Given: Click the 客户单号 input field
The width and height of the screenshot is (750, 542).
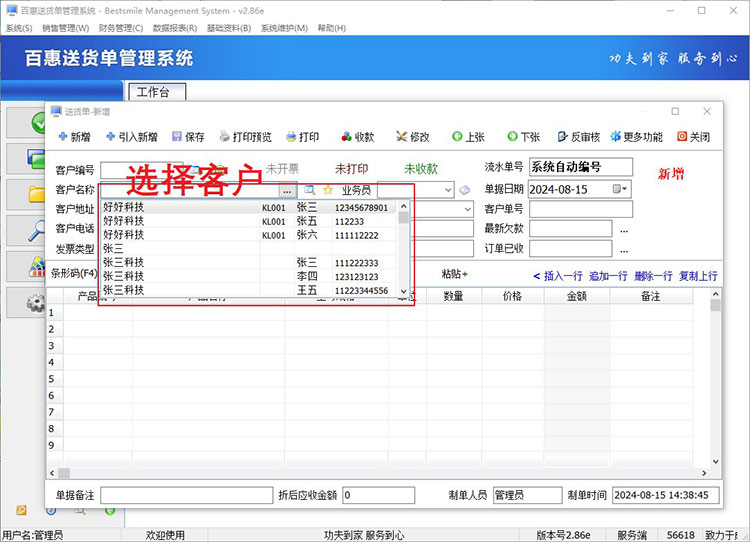Looking at the screenshot, I should tap(581, 209).
